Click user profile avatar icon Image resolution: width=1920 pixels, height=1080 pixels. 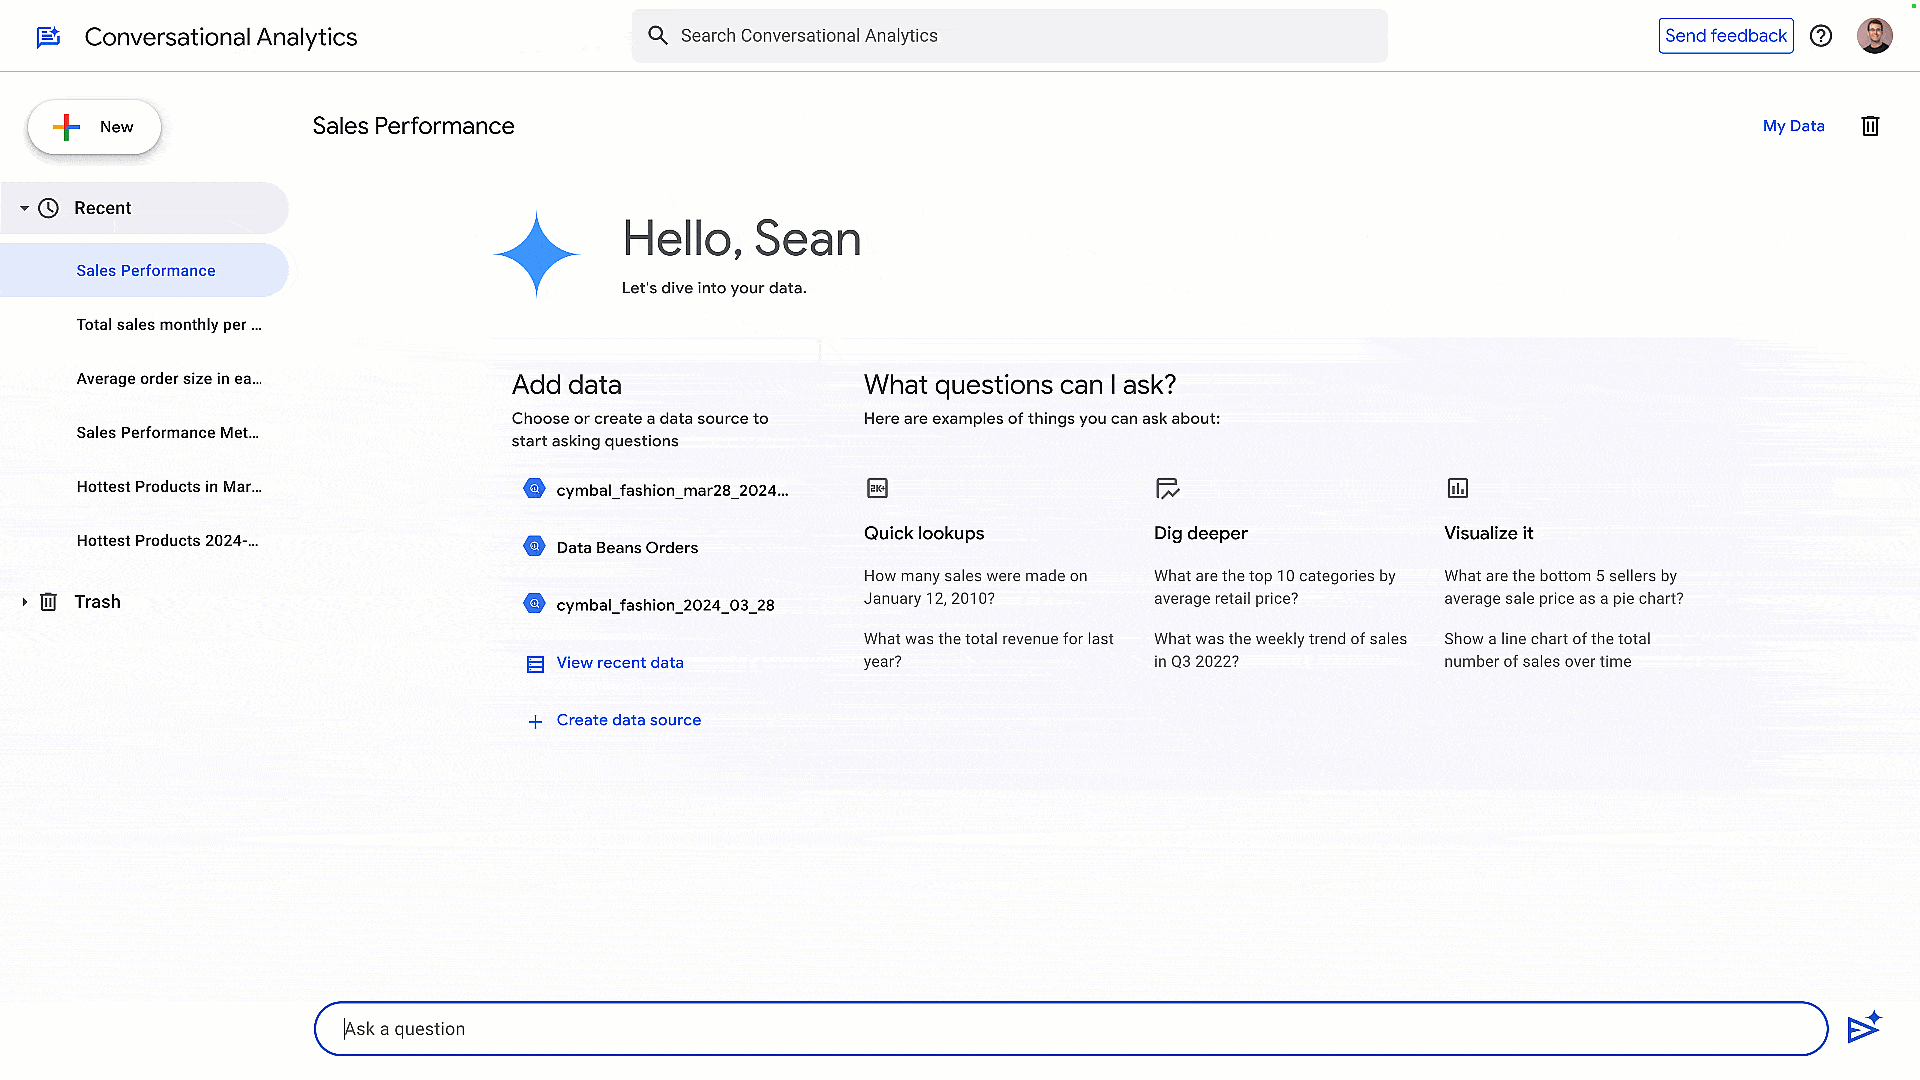pyautogui.click(x=1874, y=36)
